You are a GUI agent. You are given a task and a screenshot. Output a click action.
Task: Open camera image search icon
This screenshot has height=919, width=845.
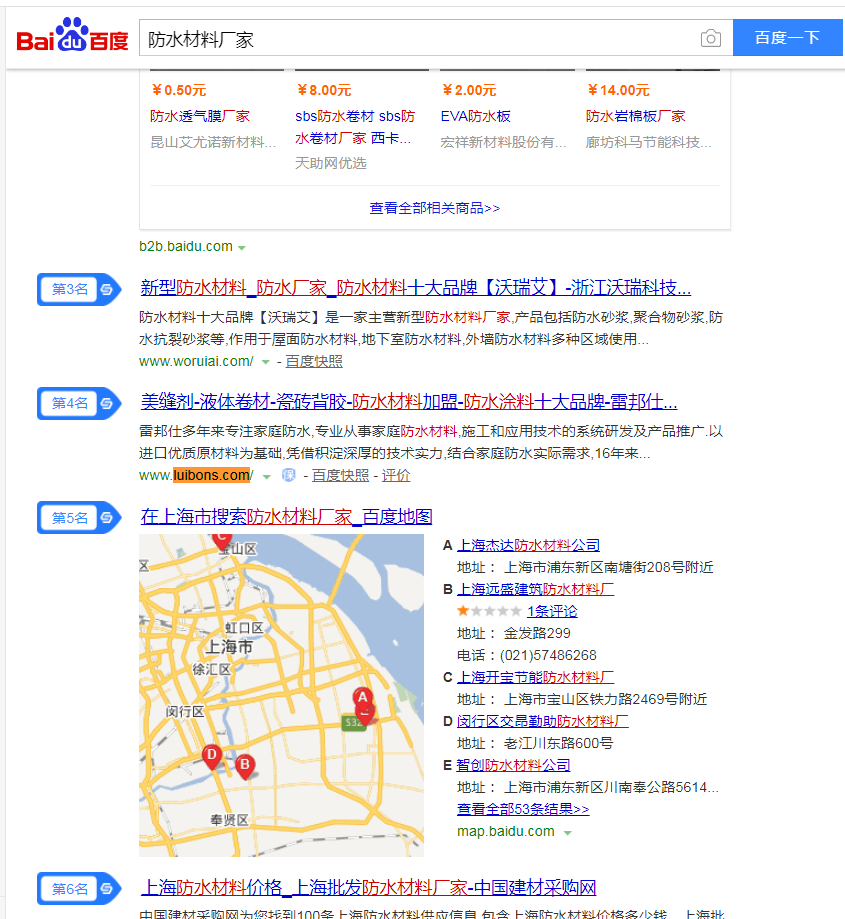[710, 38]
